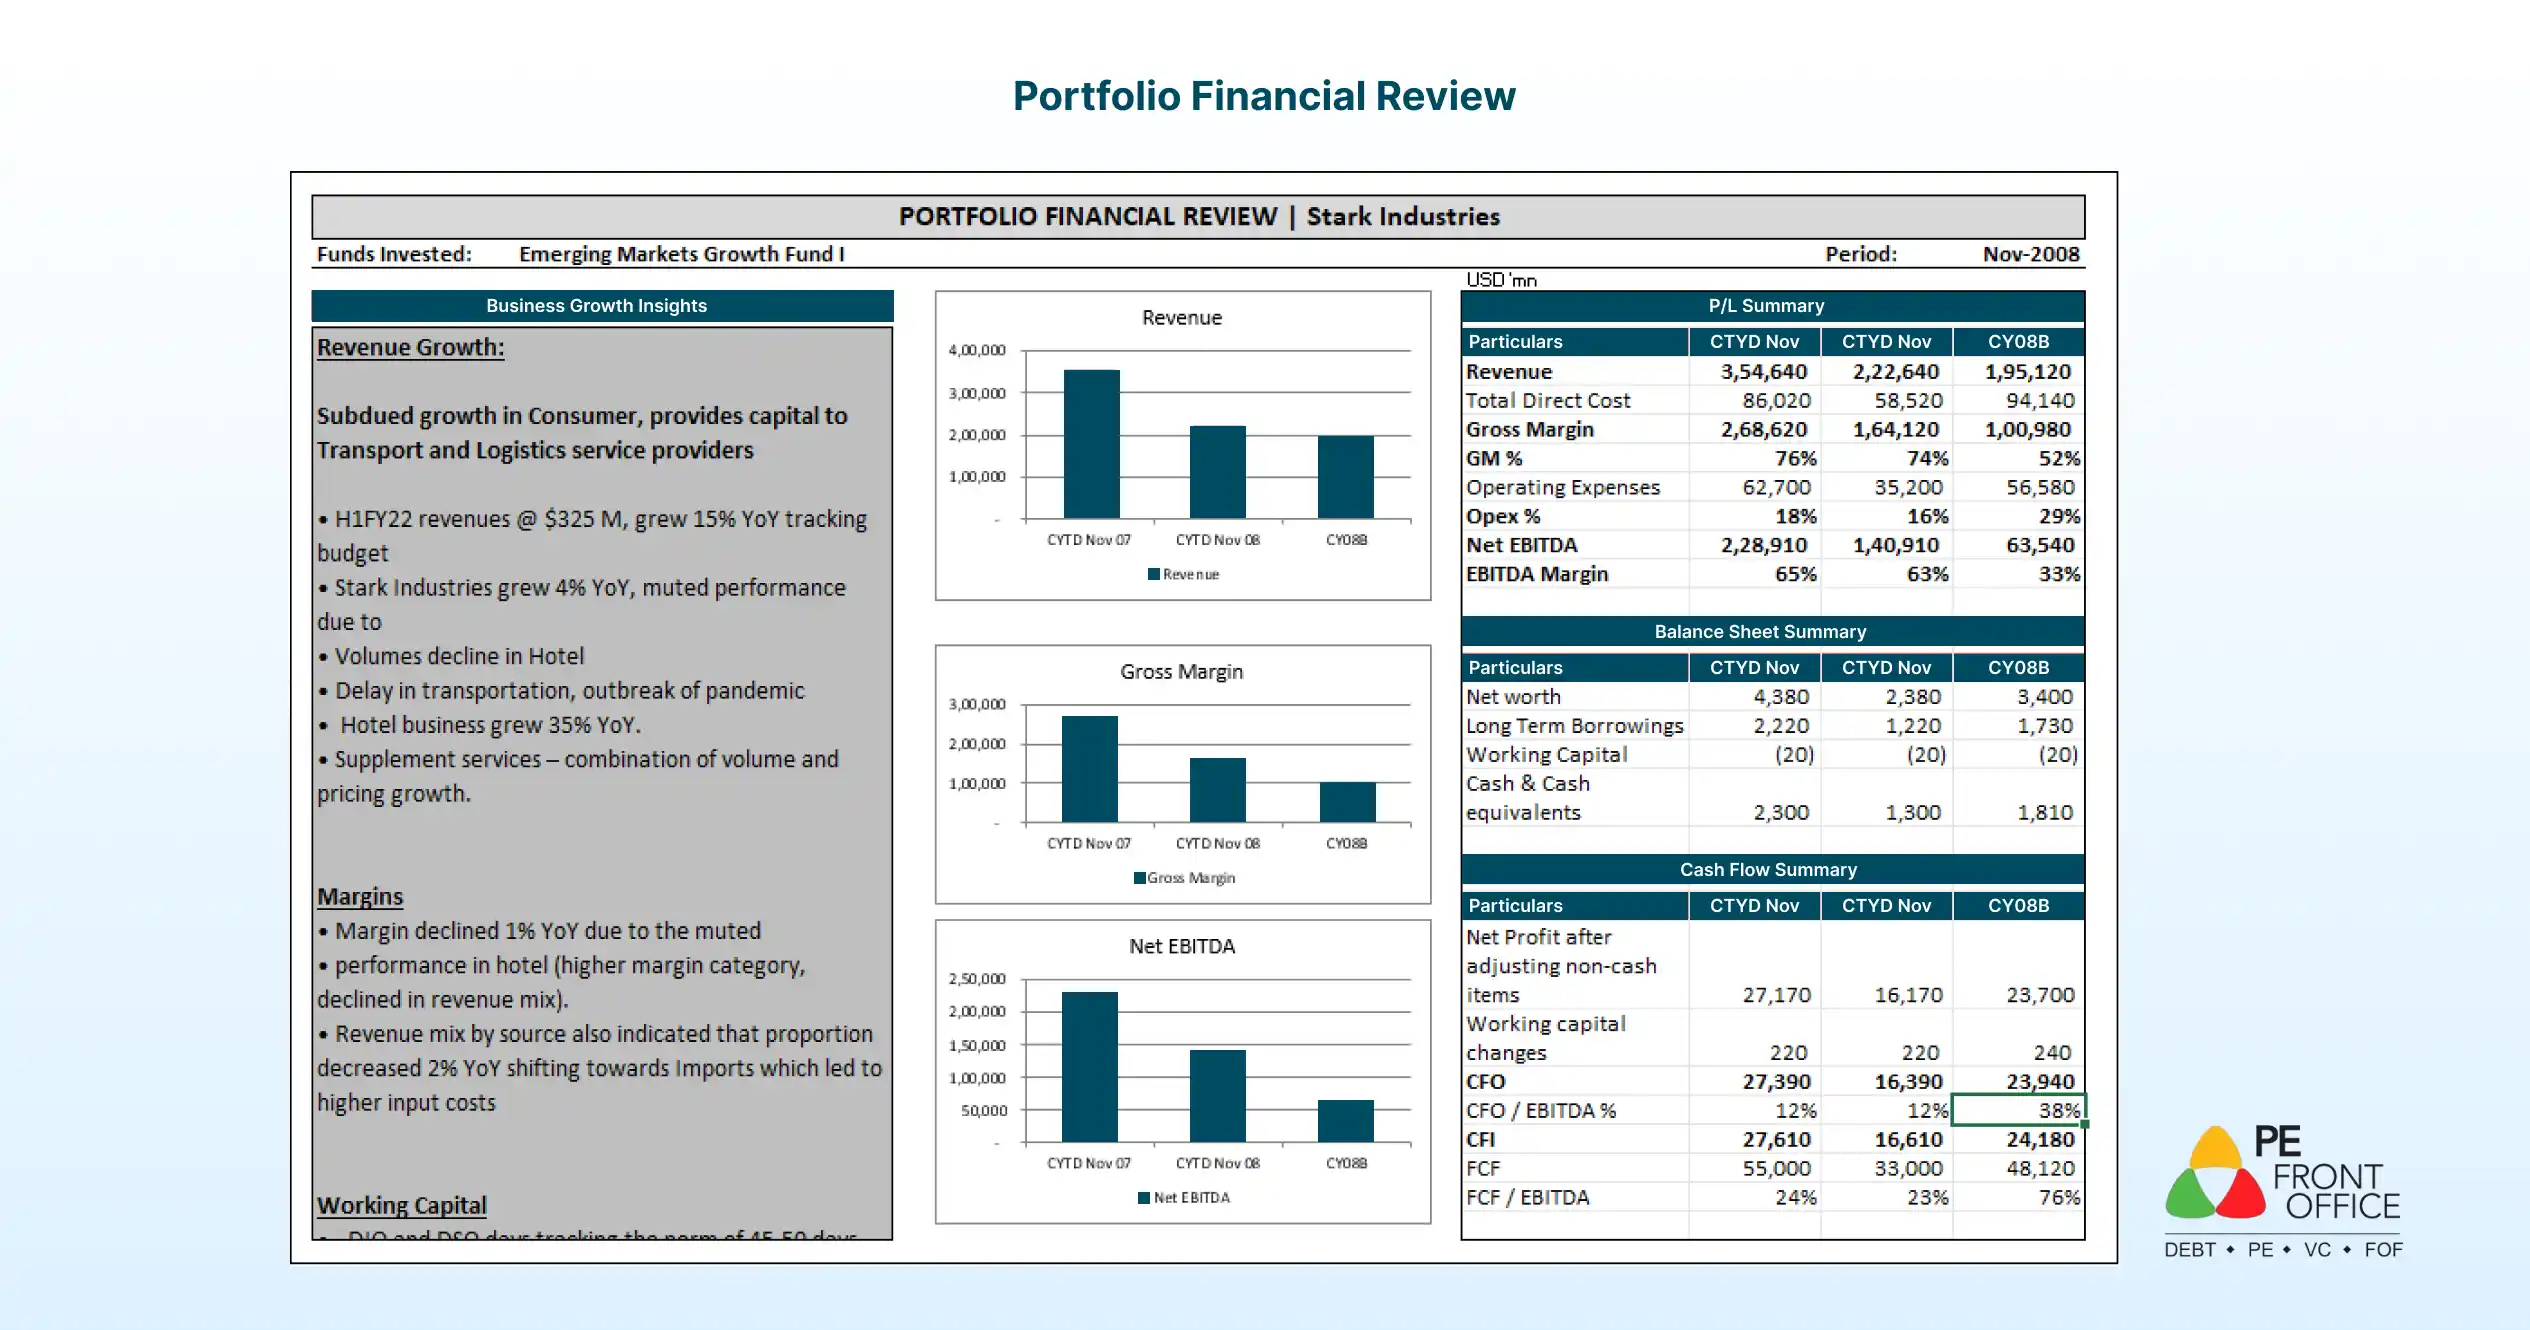Click the Business Growth Insights header
The image size is (2530, 1330).
tap(602, 306)
